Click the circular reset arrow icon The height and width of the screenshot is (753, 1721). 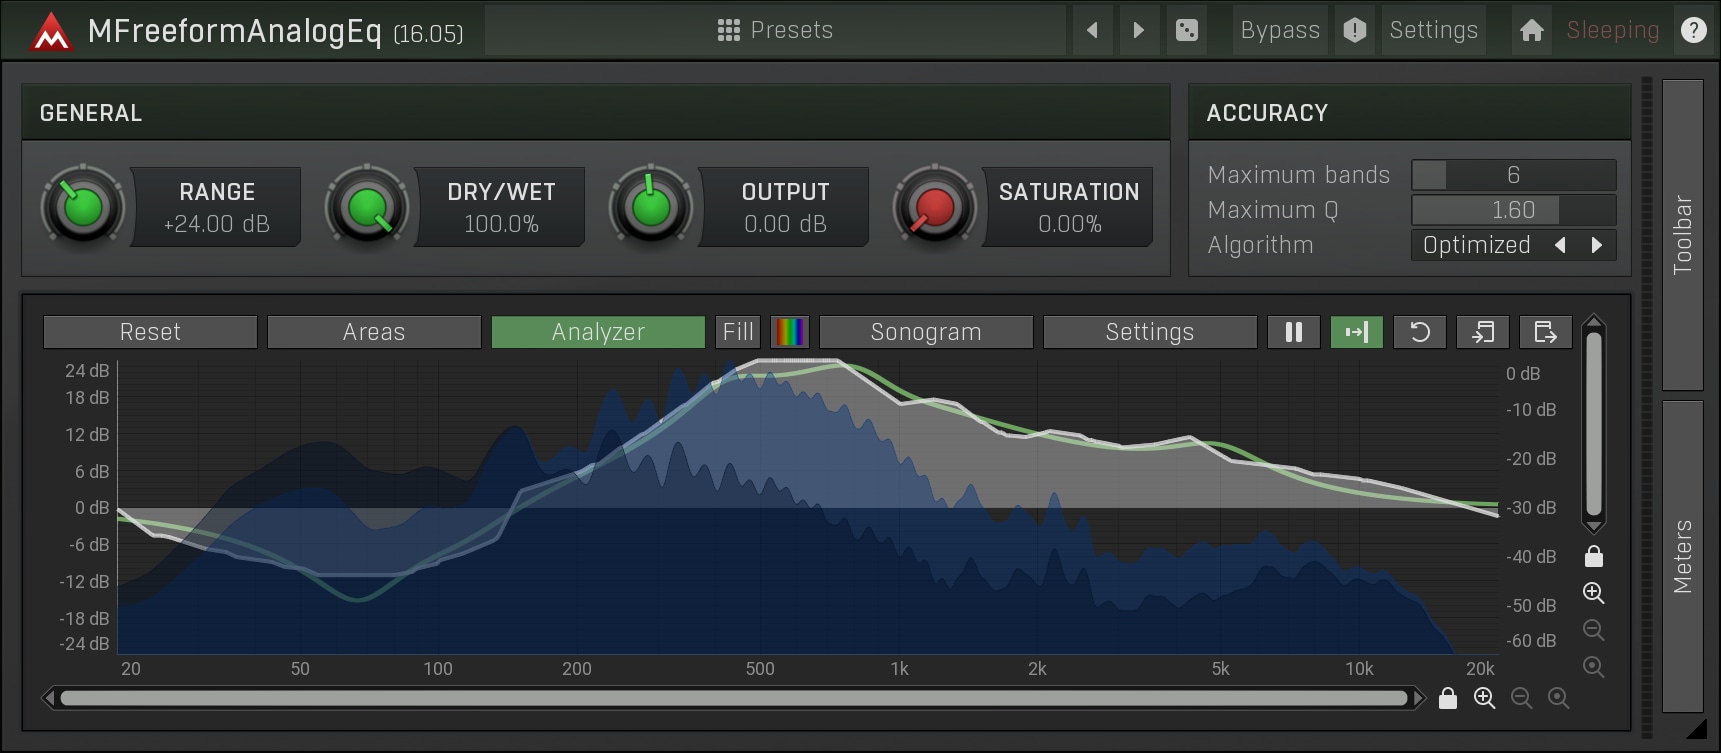(1419, 332)
